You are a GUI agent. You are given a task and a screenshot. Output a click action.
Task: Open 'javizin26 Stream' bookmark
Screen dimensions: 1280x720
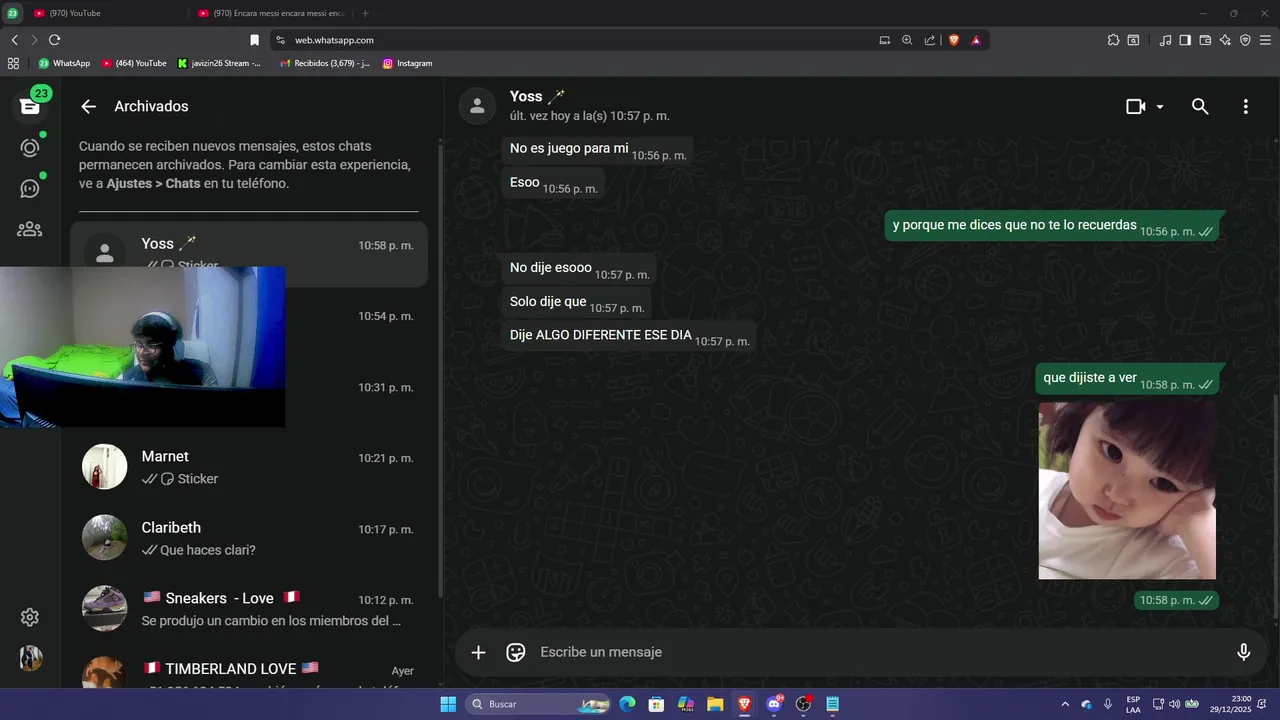tap(219, 63)
